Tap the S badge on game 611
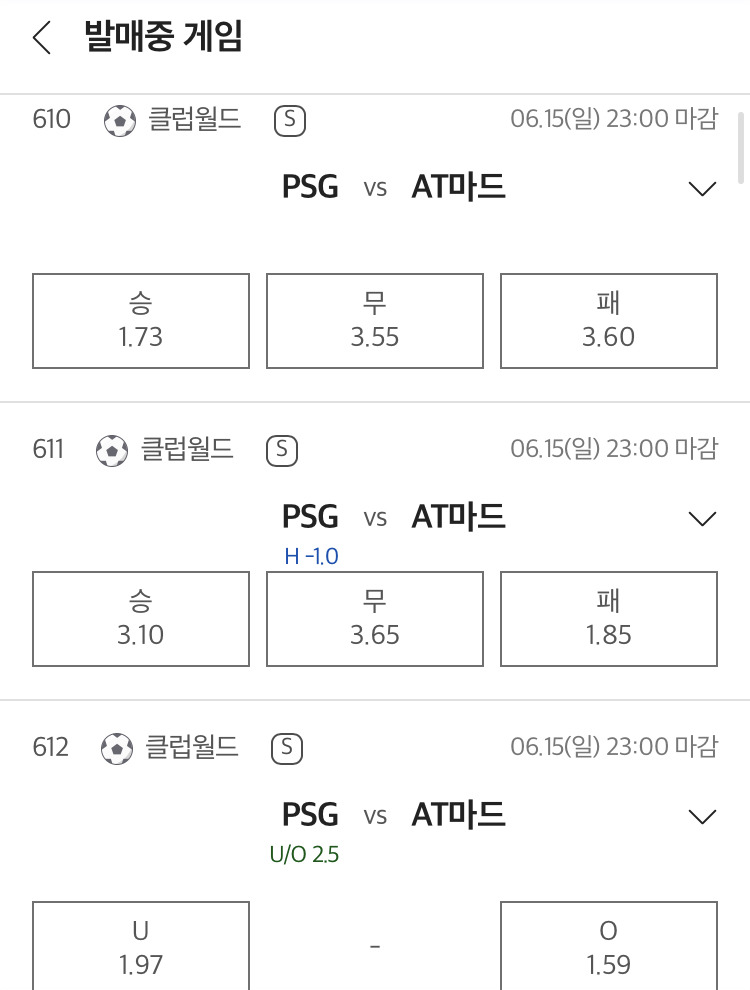This screenshot has height=990, width=750. click(x=282, y=451)
